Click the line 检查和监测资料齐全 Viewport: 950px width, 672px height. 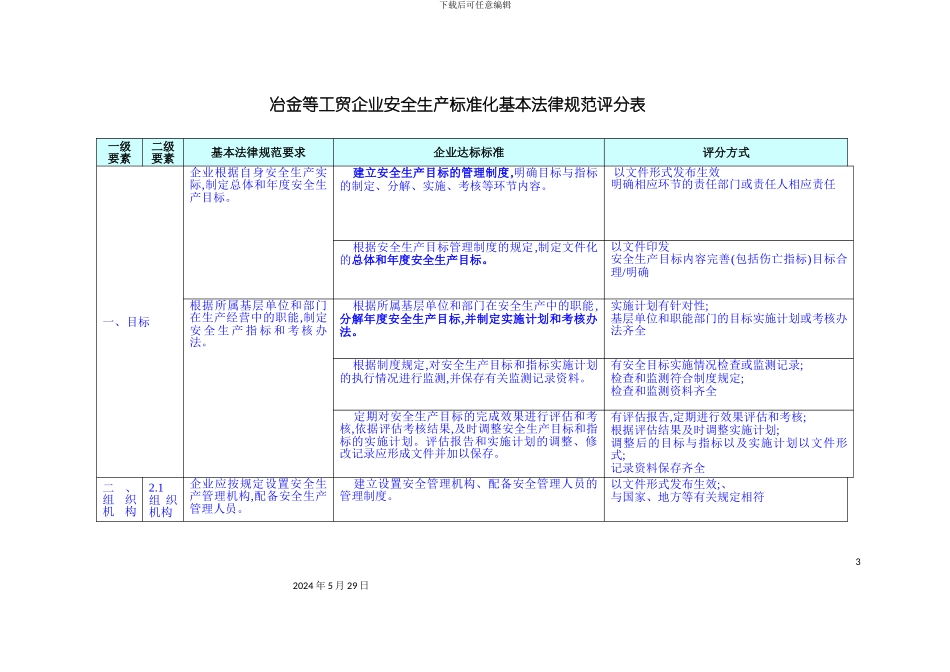(663, 391)
